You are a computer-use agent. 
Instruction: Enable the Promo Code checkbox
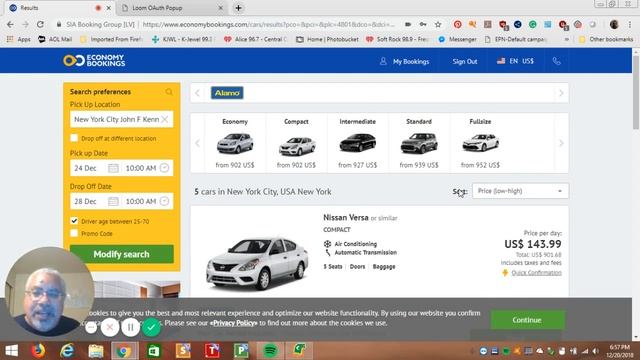pos(74,233)
